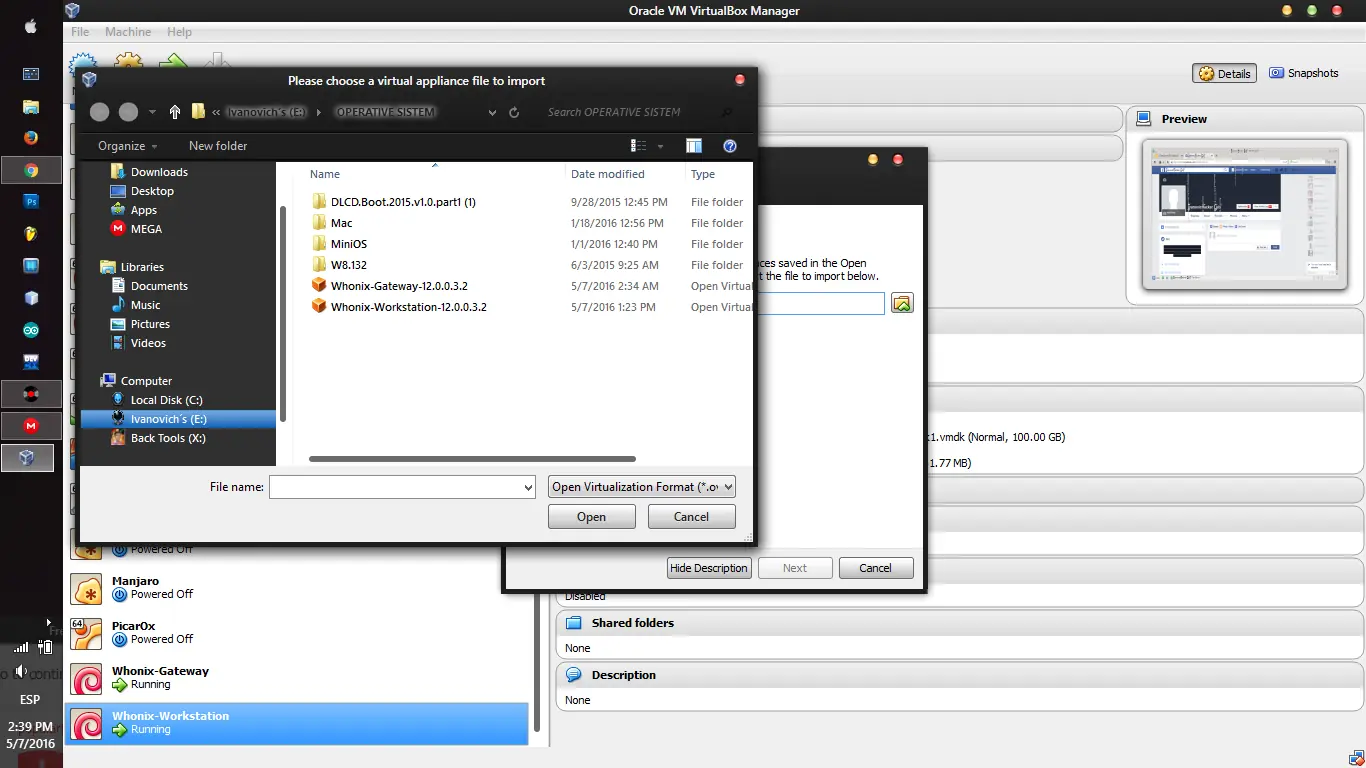
Task: Open MEGA app in the side taskbar
Action: pos(31,425)
